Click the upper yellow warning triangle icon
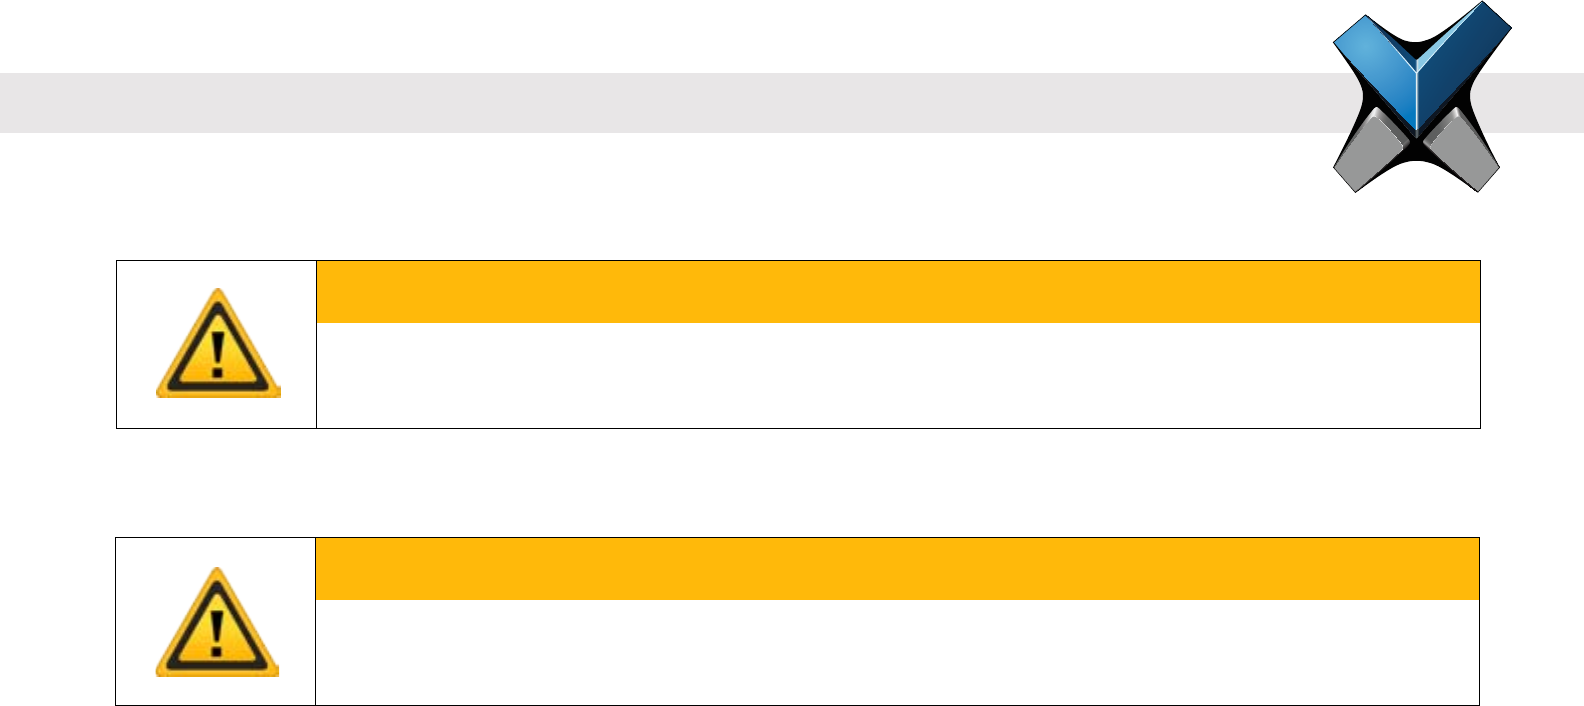 [x=218, y=345]
